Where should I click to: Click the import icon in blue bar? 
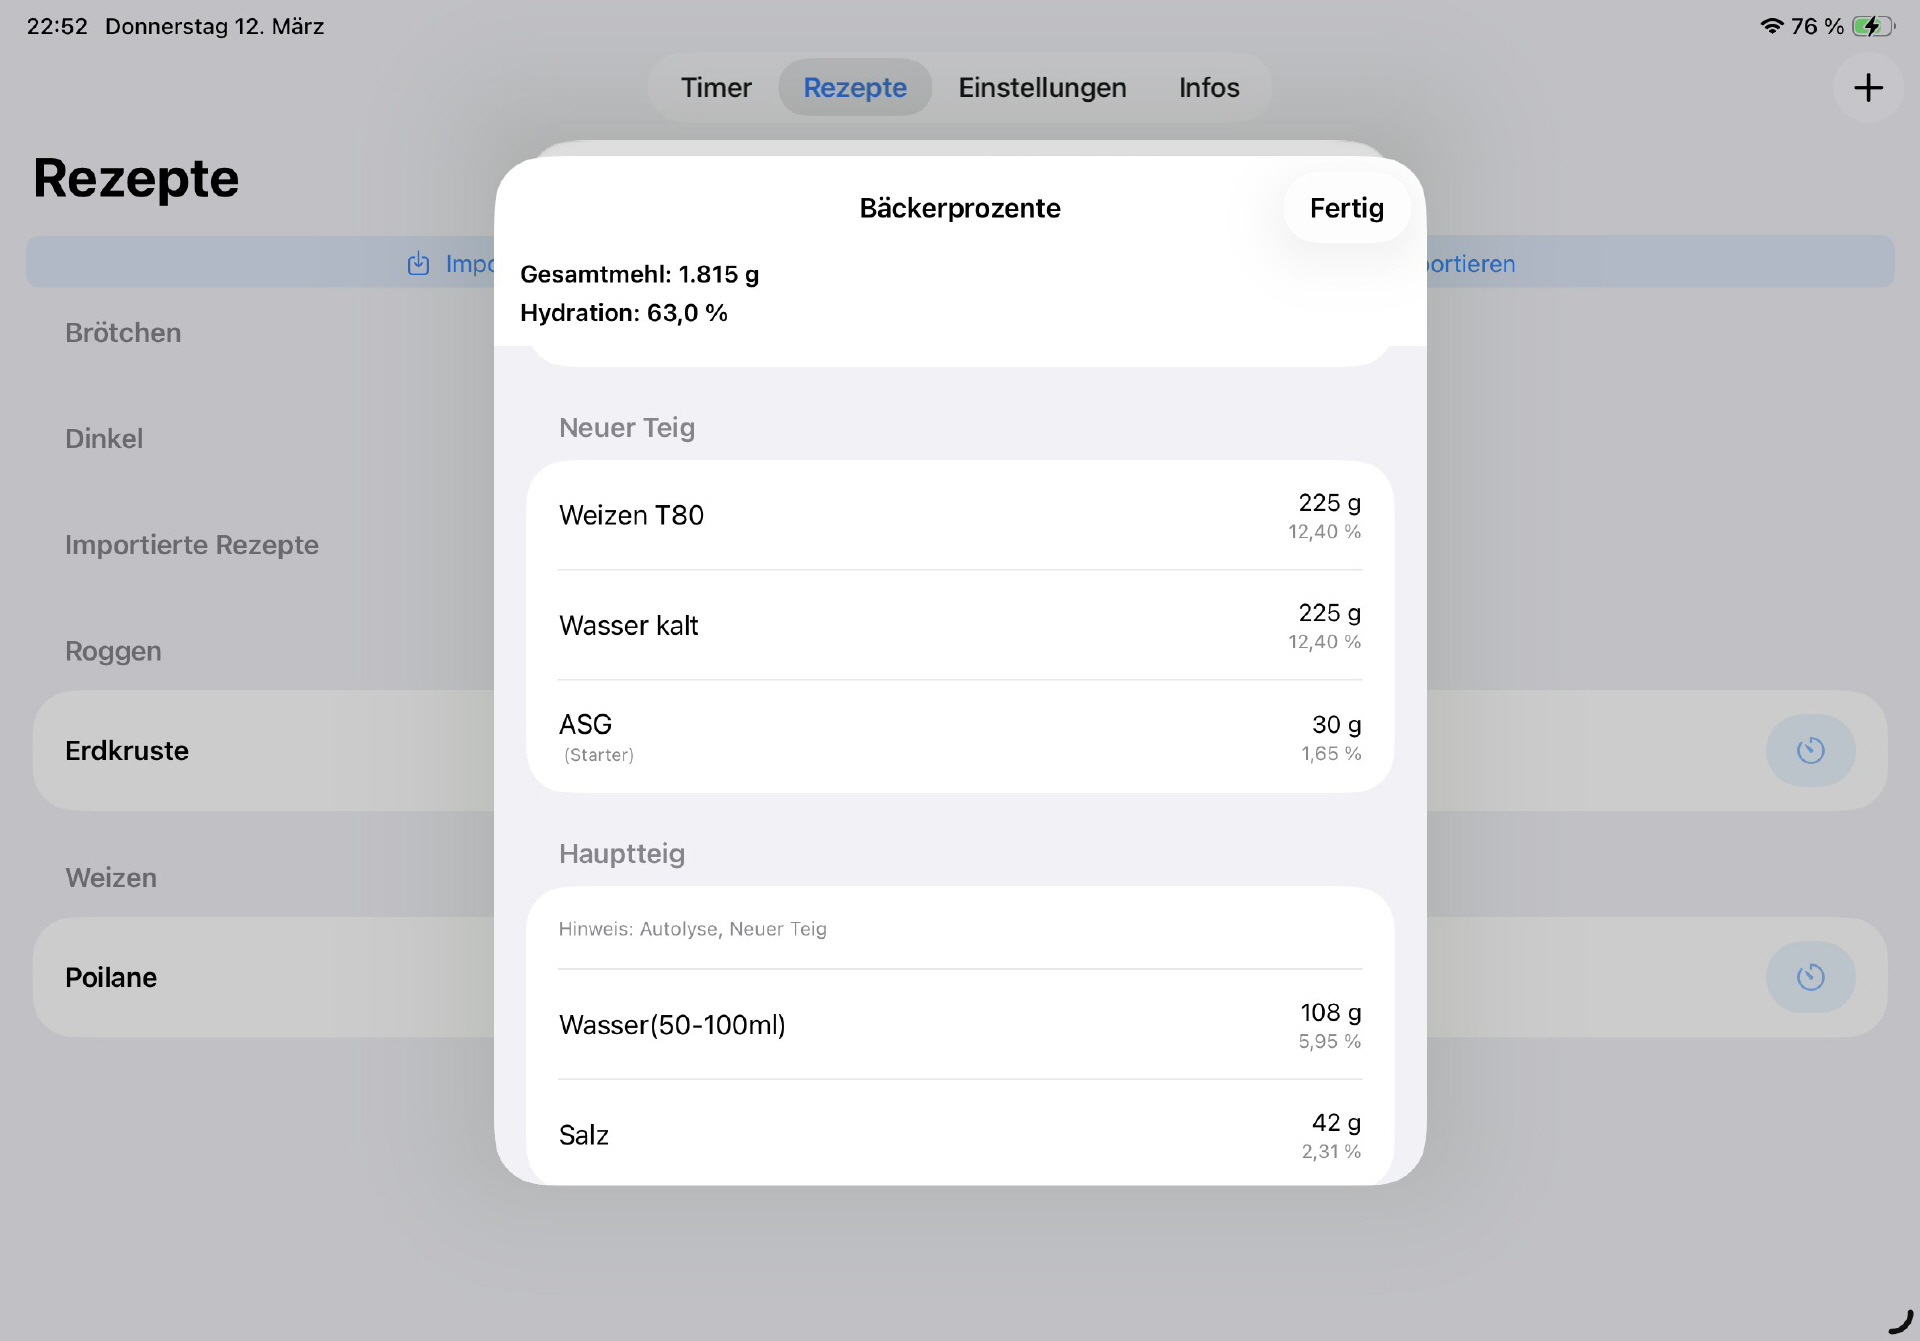[x=418, y=264]
